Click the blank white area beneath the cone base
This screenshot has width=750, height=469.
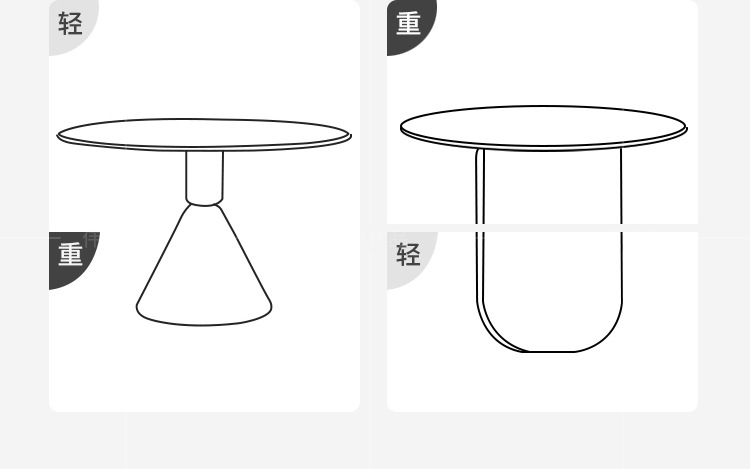coord(204,368)
